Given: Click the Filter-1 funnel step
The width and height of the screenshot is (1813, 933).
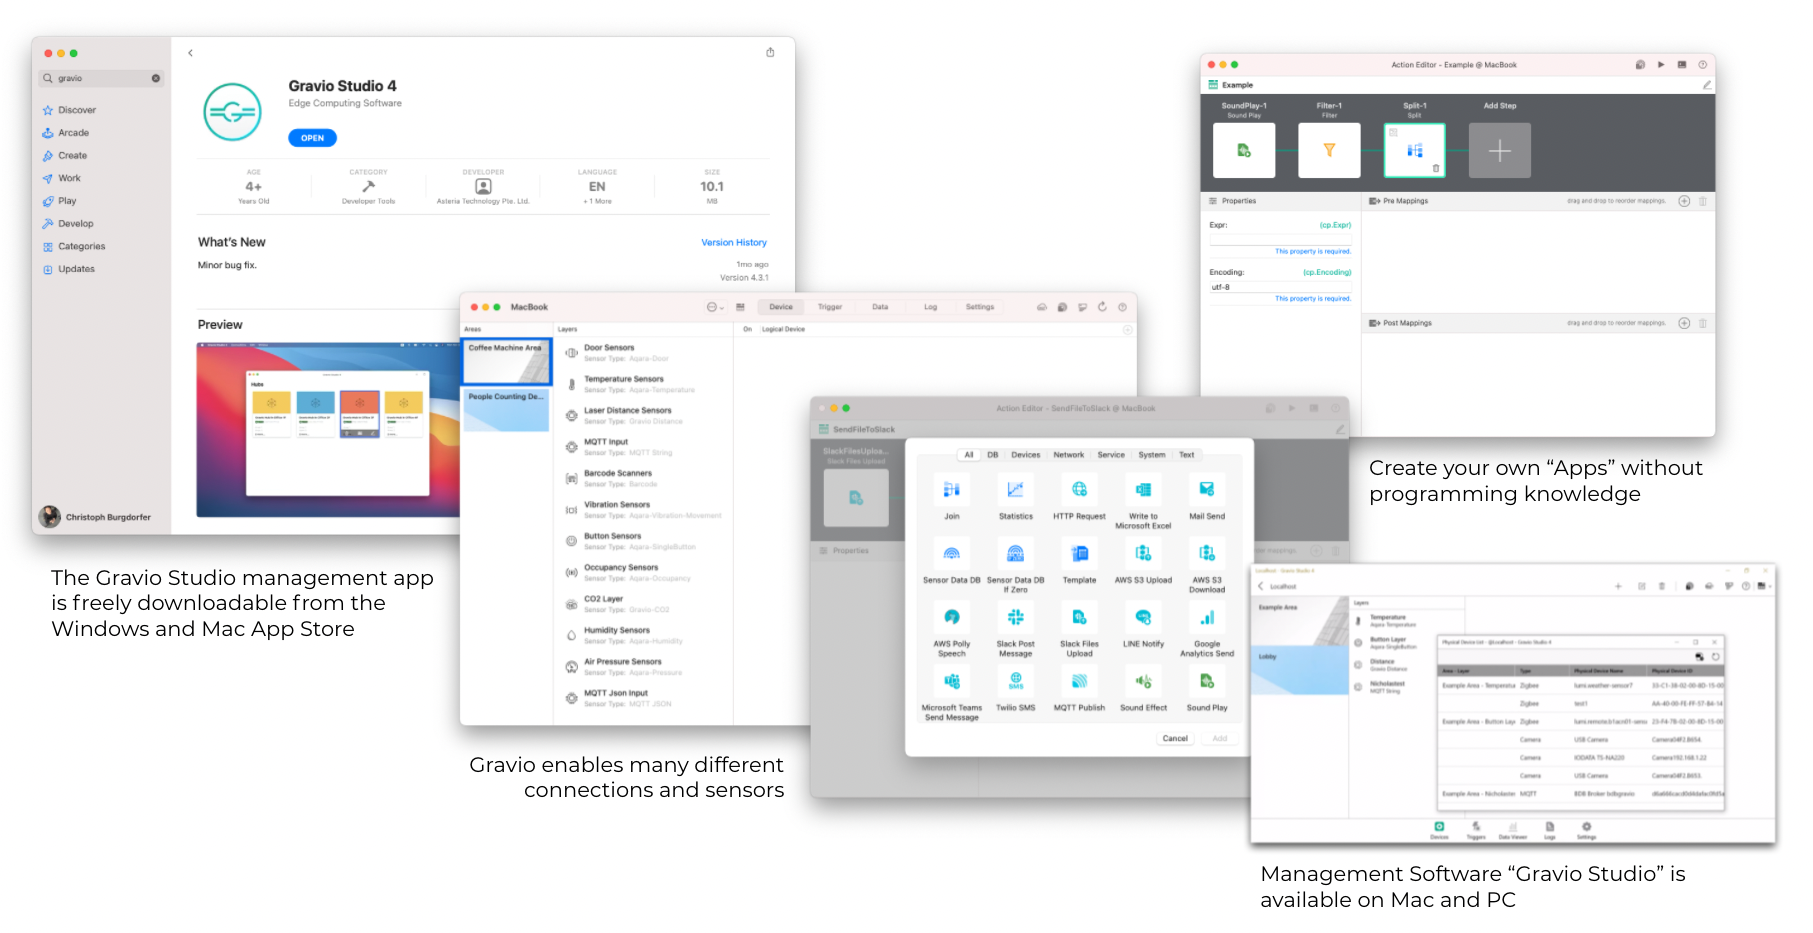Looking at the screenshot, I should point(1329,150).
